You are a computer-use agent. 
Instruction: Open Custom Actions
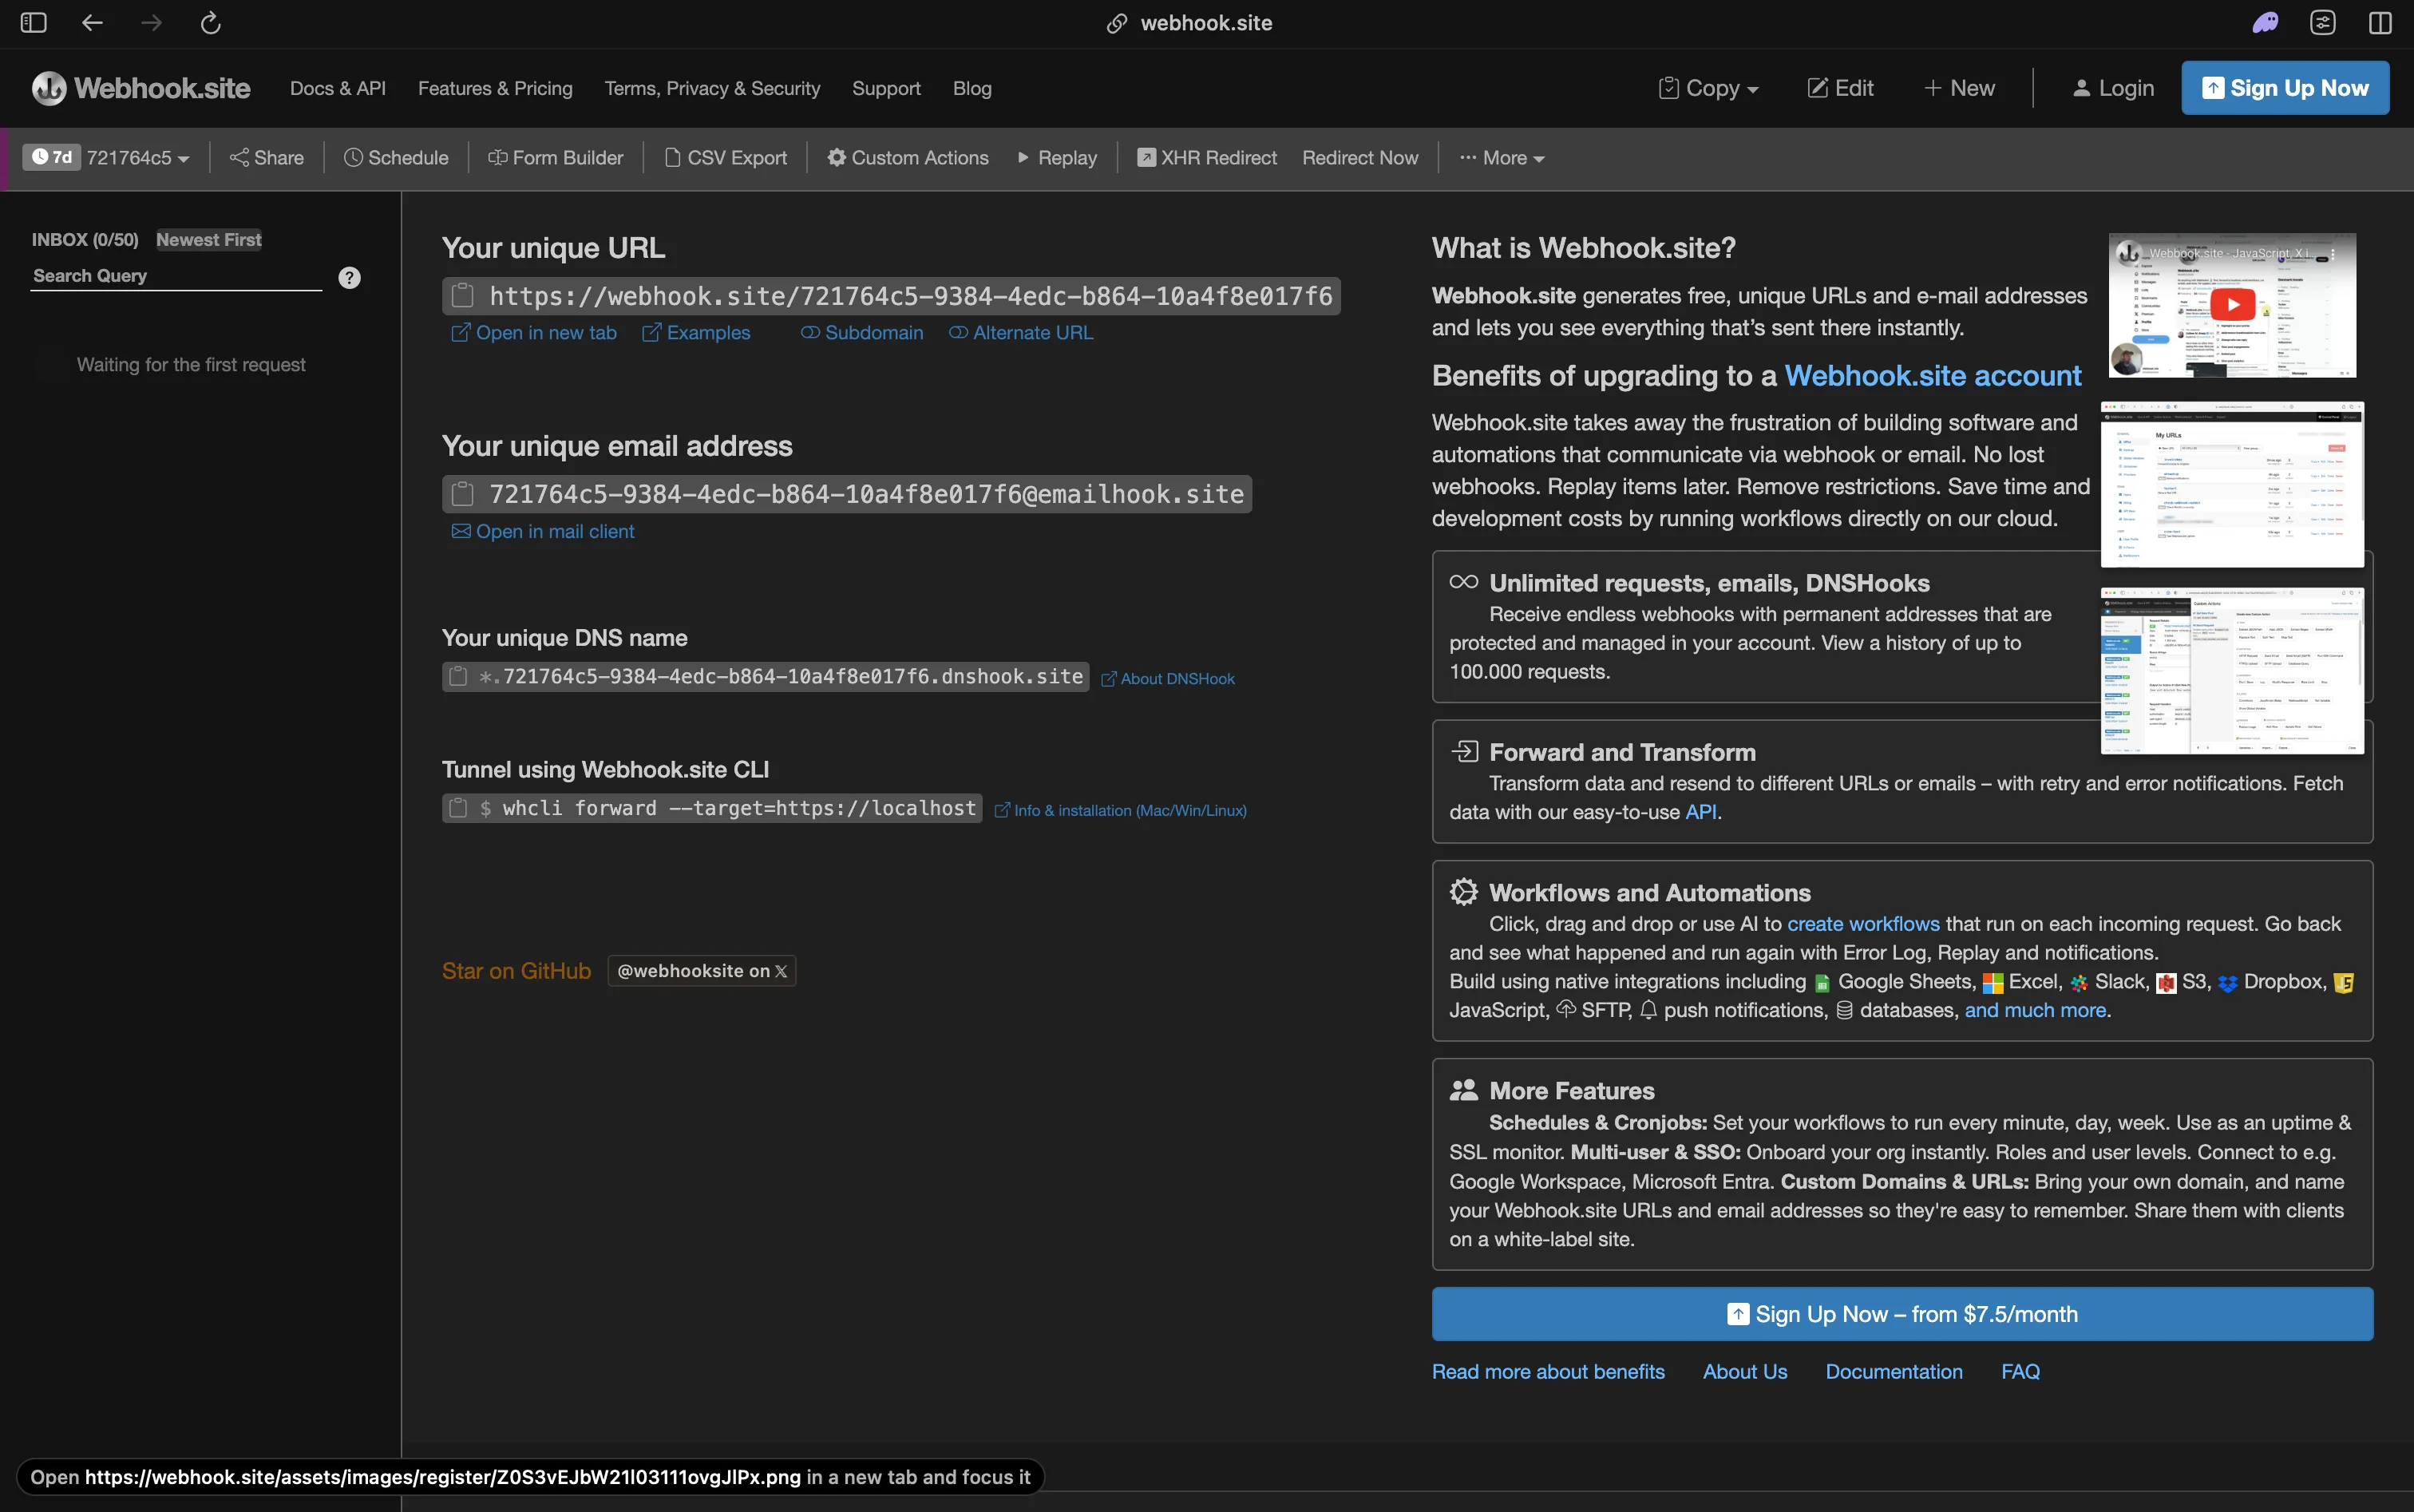907,158
